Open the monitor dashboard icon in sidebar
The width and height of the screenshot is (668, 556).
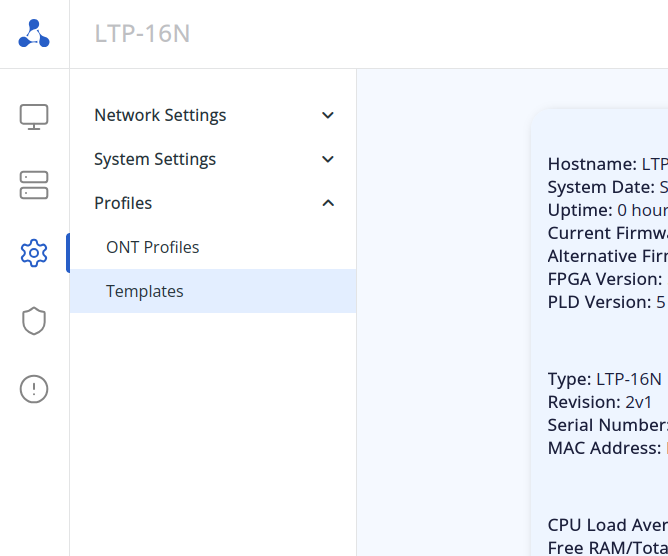34,116
